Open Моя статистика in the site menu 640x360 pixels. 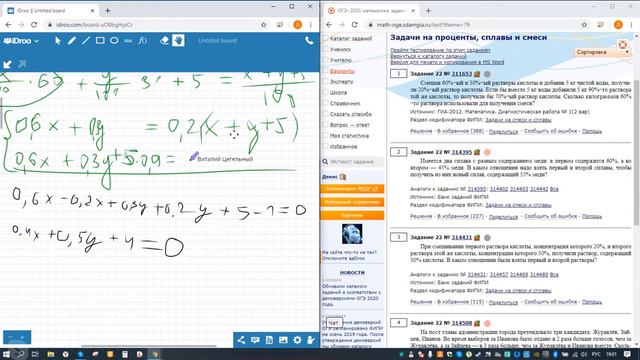click(349, 136)
